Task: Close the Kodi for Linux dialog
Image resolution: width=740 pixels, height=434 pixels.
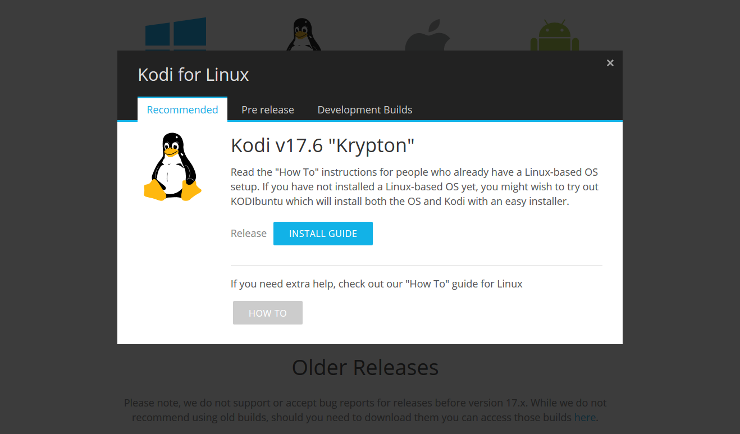Action: click(x=610, y=63)
